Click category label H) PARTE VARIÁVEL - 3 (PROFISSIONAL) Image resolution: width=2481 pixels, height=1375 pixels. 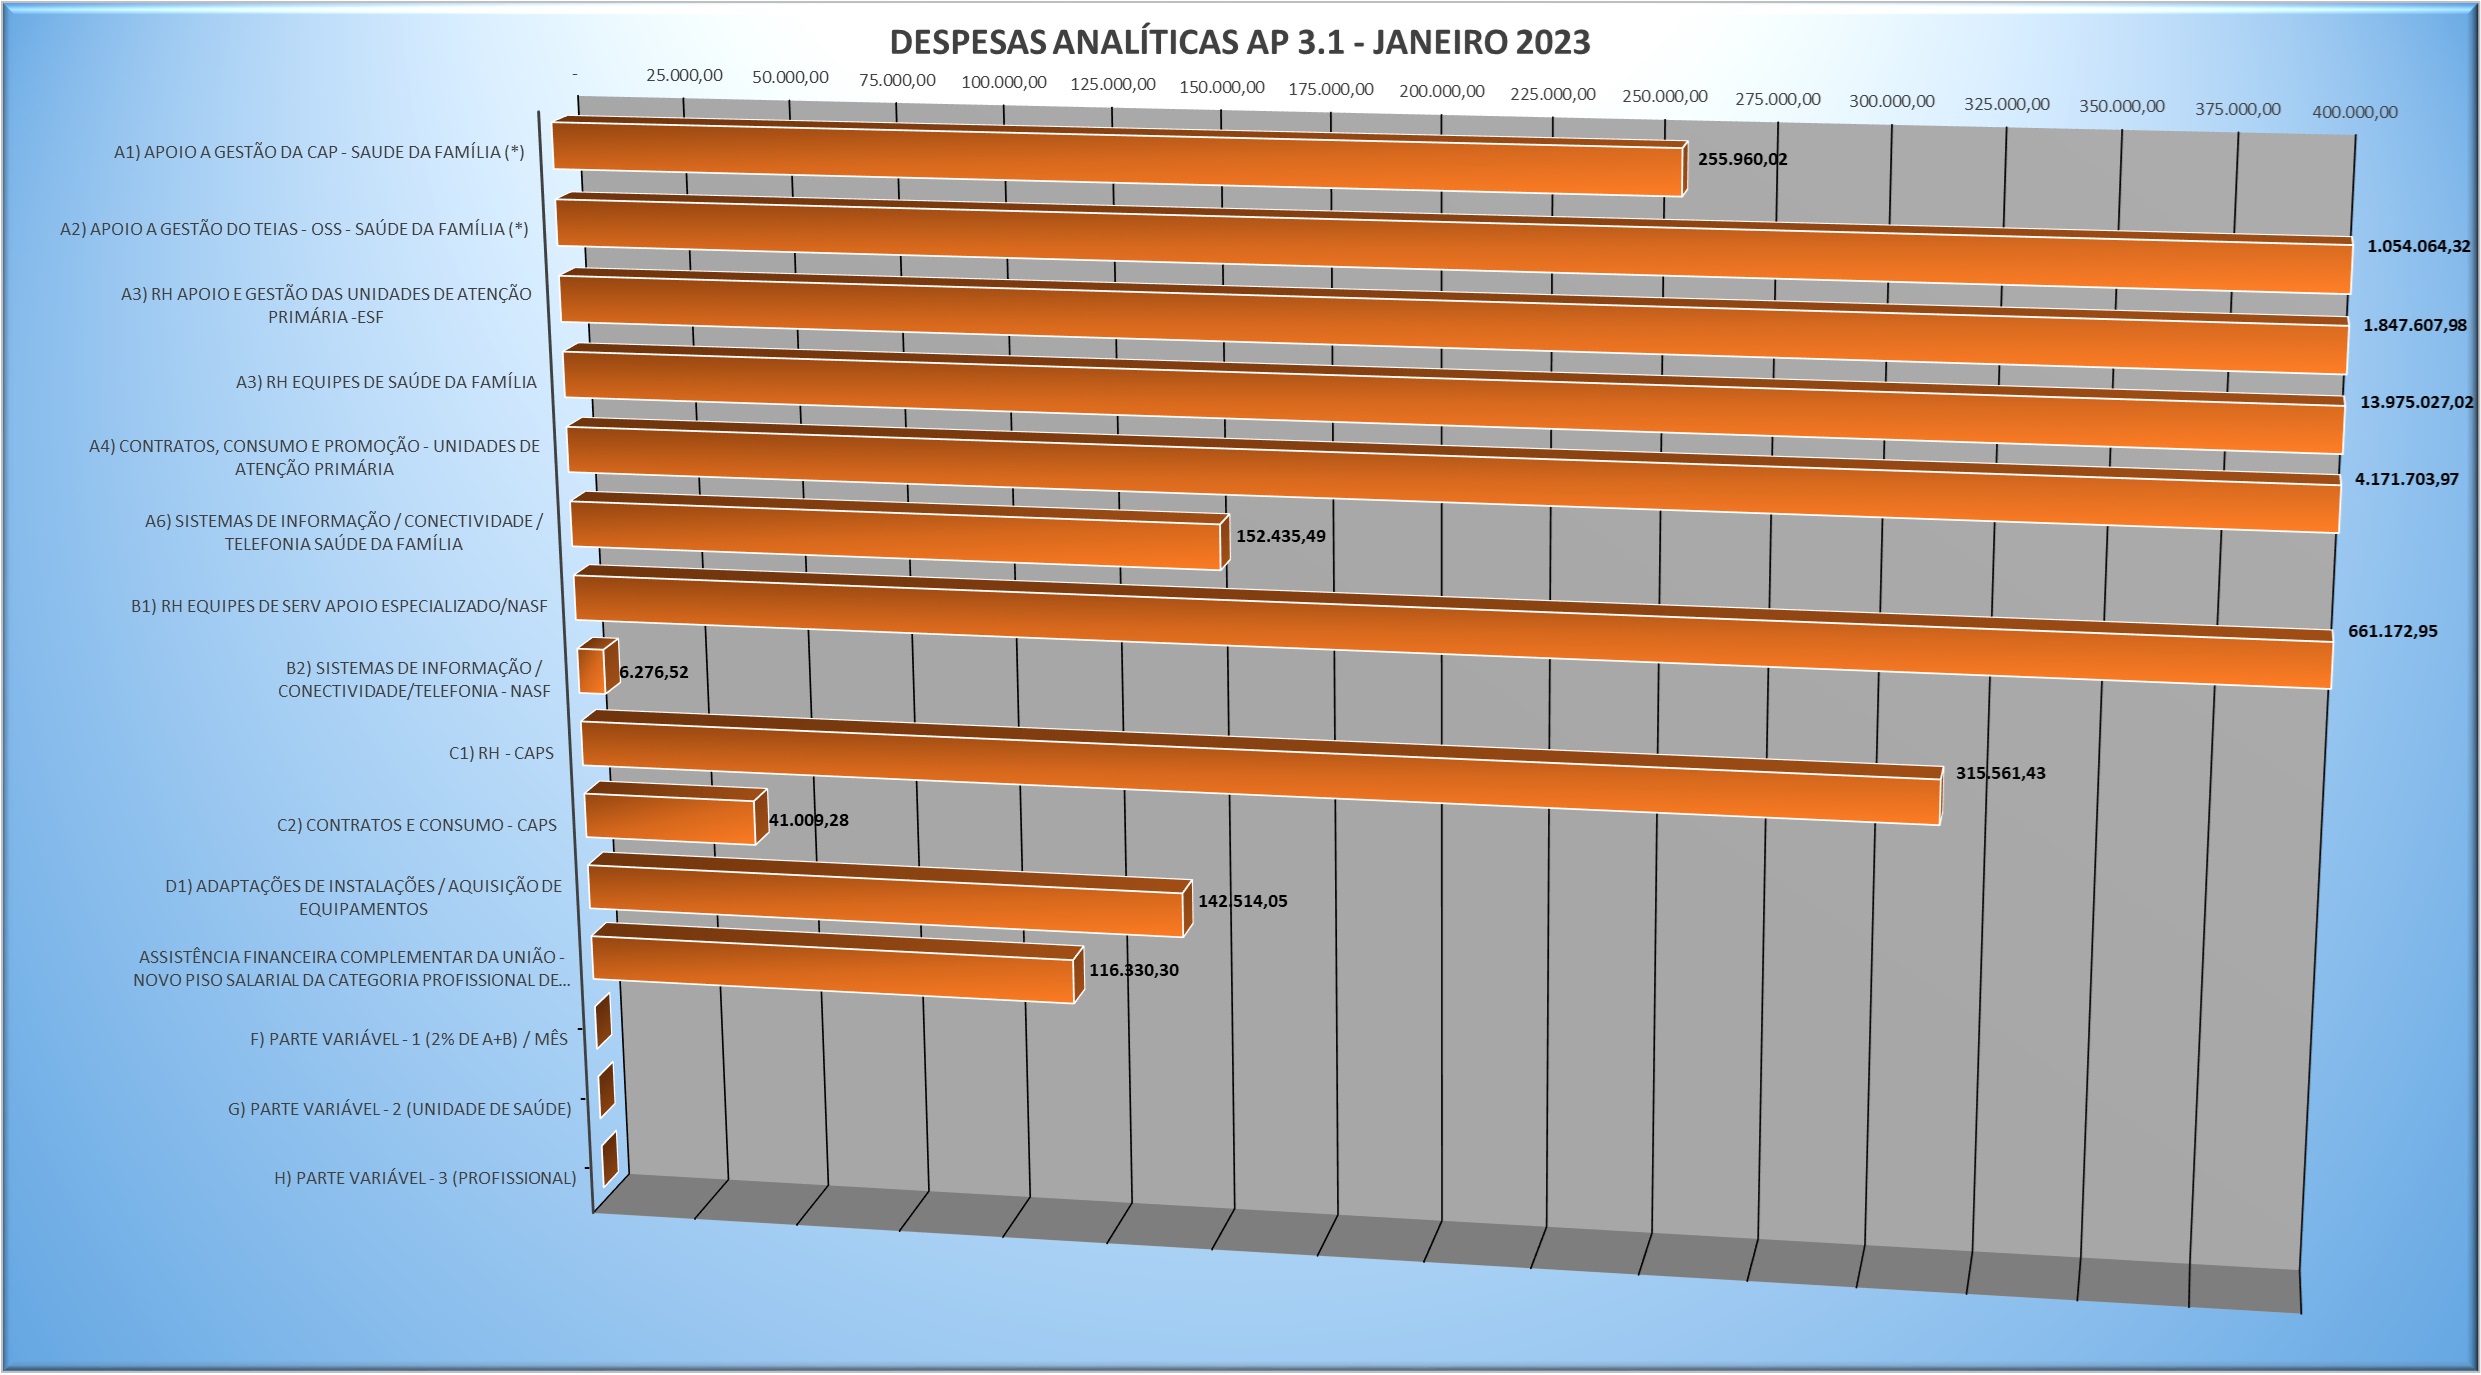pyautogui.click(x=425, y=1178)
